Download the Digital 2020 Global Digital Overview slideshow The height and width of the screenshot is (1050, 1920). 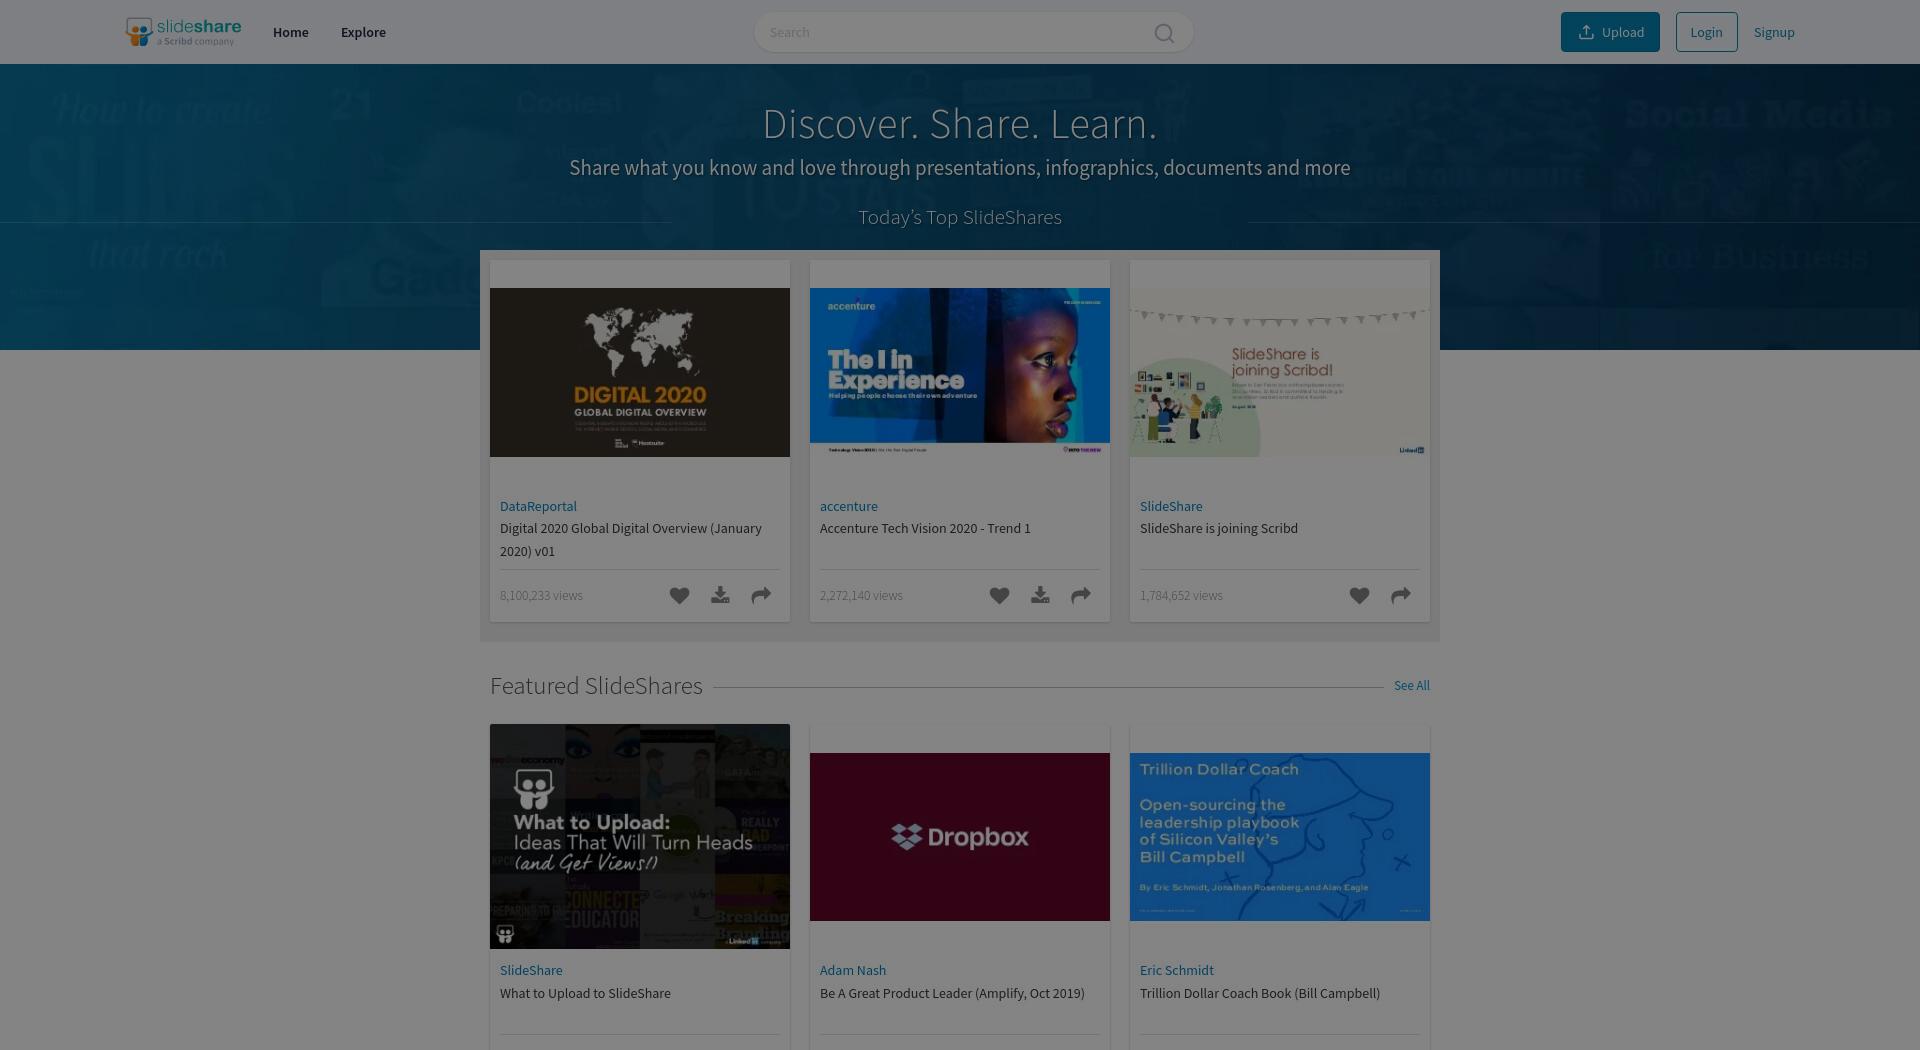click(720, 596)
